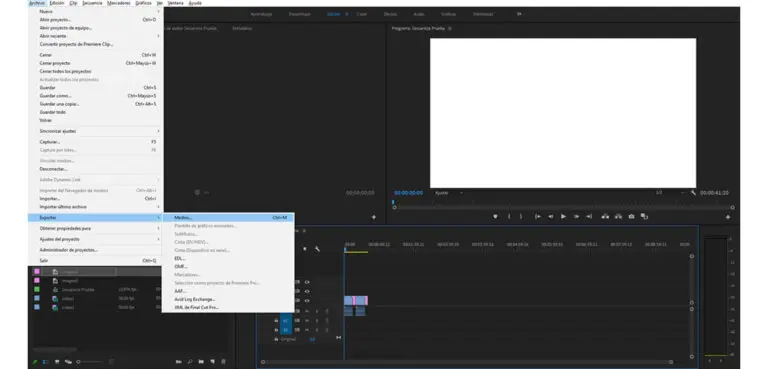Choose OMF... from the export submenu
768x369 pixels.
click(228, 267)
